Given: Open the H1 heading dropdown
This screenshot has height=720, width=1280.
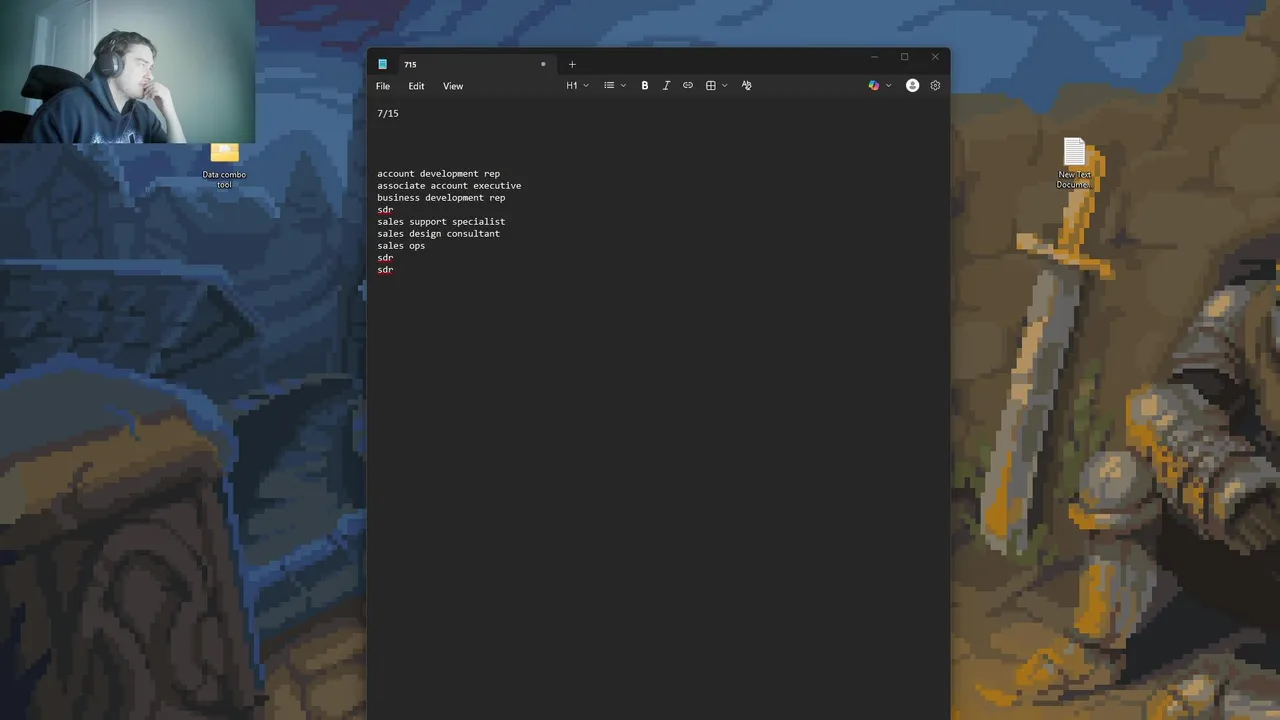Looking at the screenshot, I should click(x=577, y=86).
